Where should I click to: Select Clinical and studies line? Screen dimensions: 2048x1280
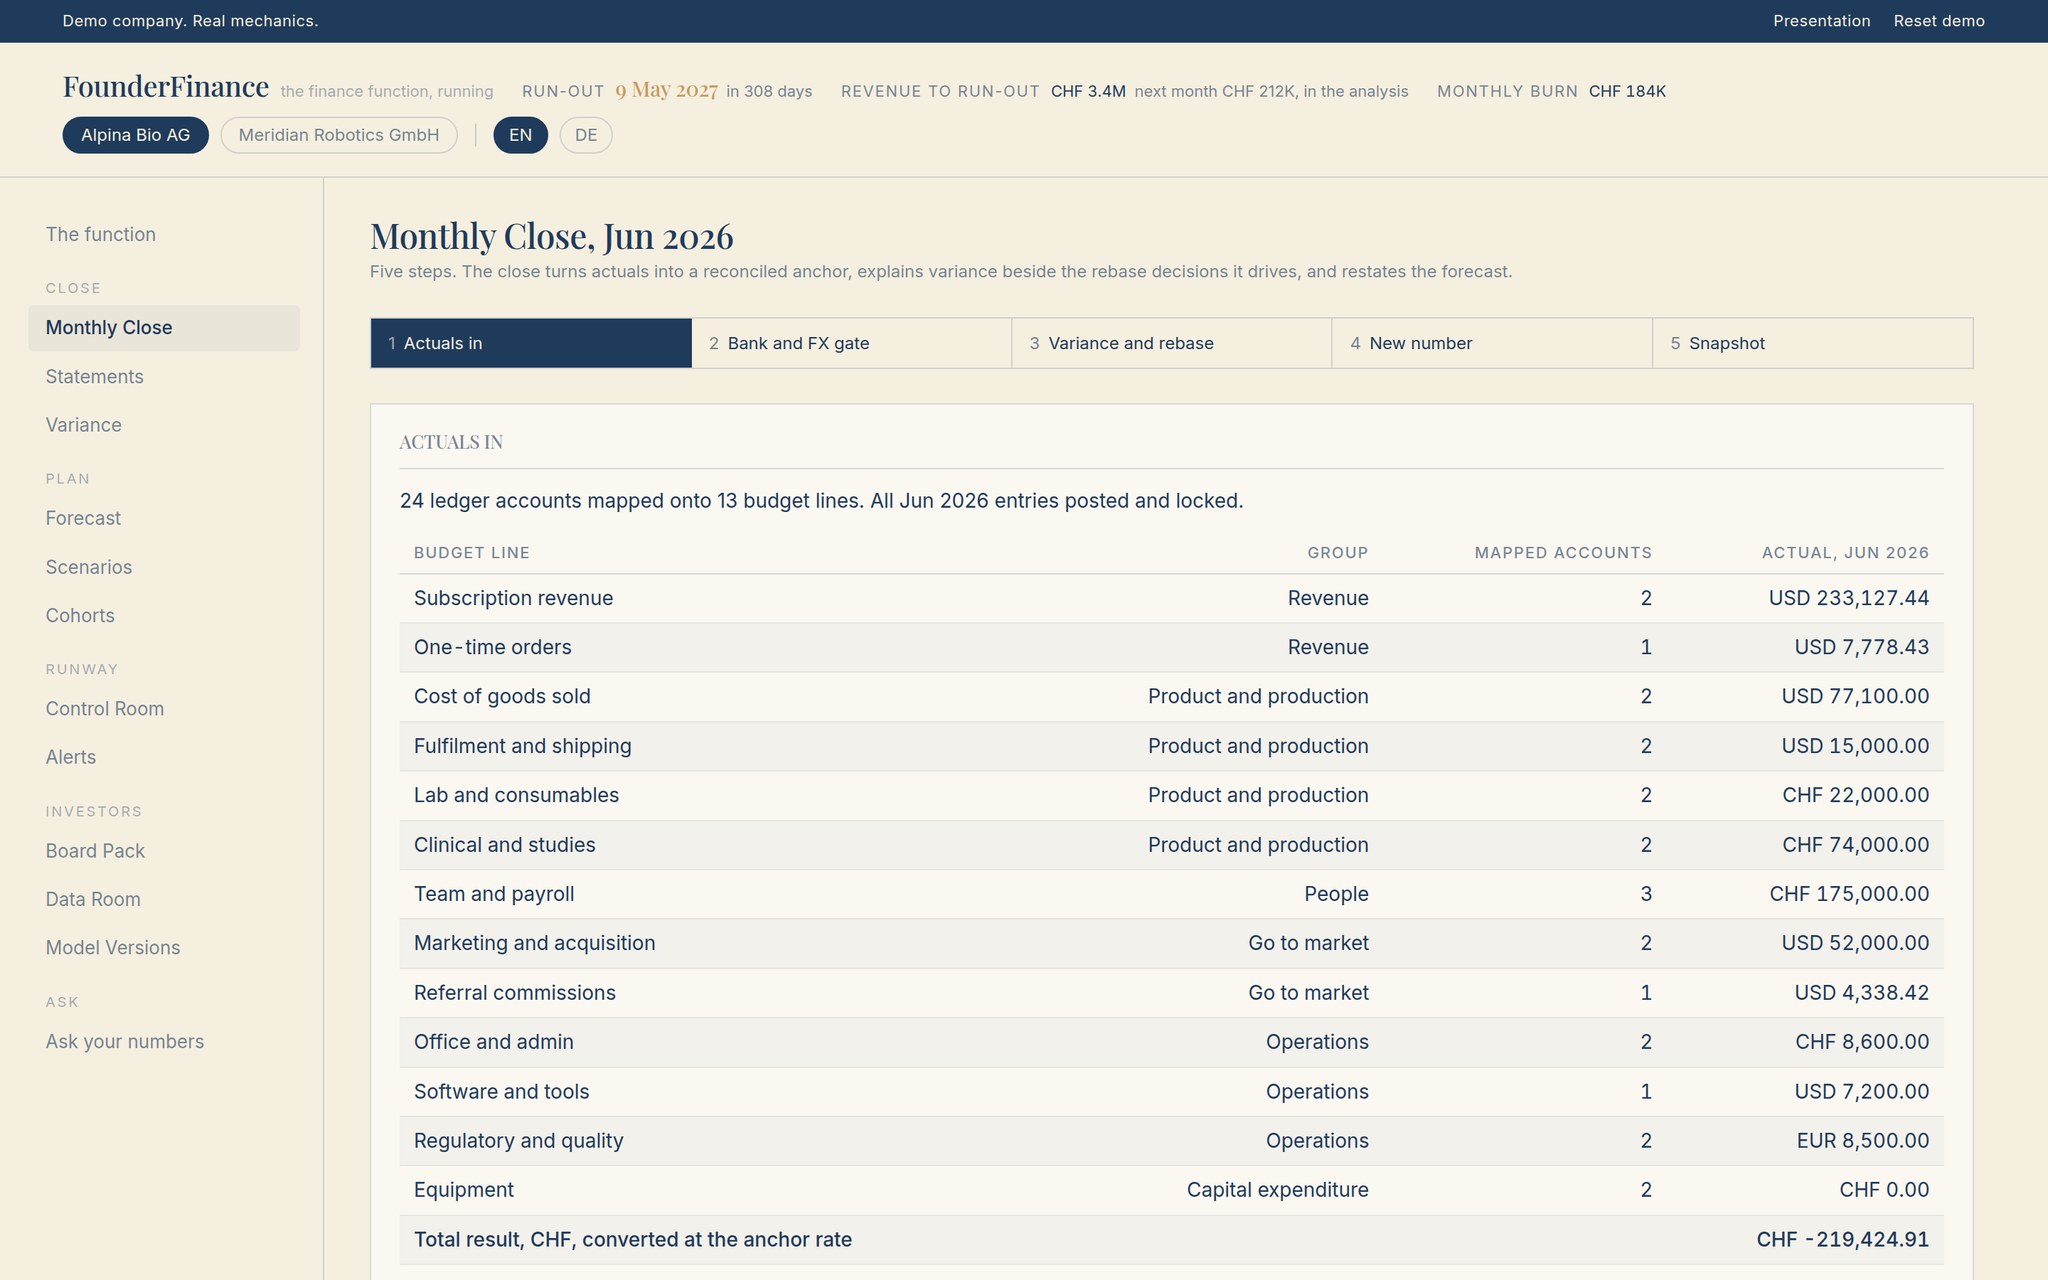click(x=1172, y=845)
